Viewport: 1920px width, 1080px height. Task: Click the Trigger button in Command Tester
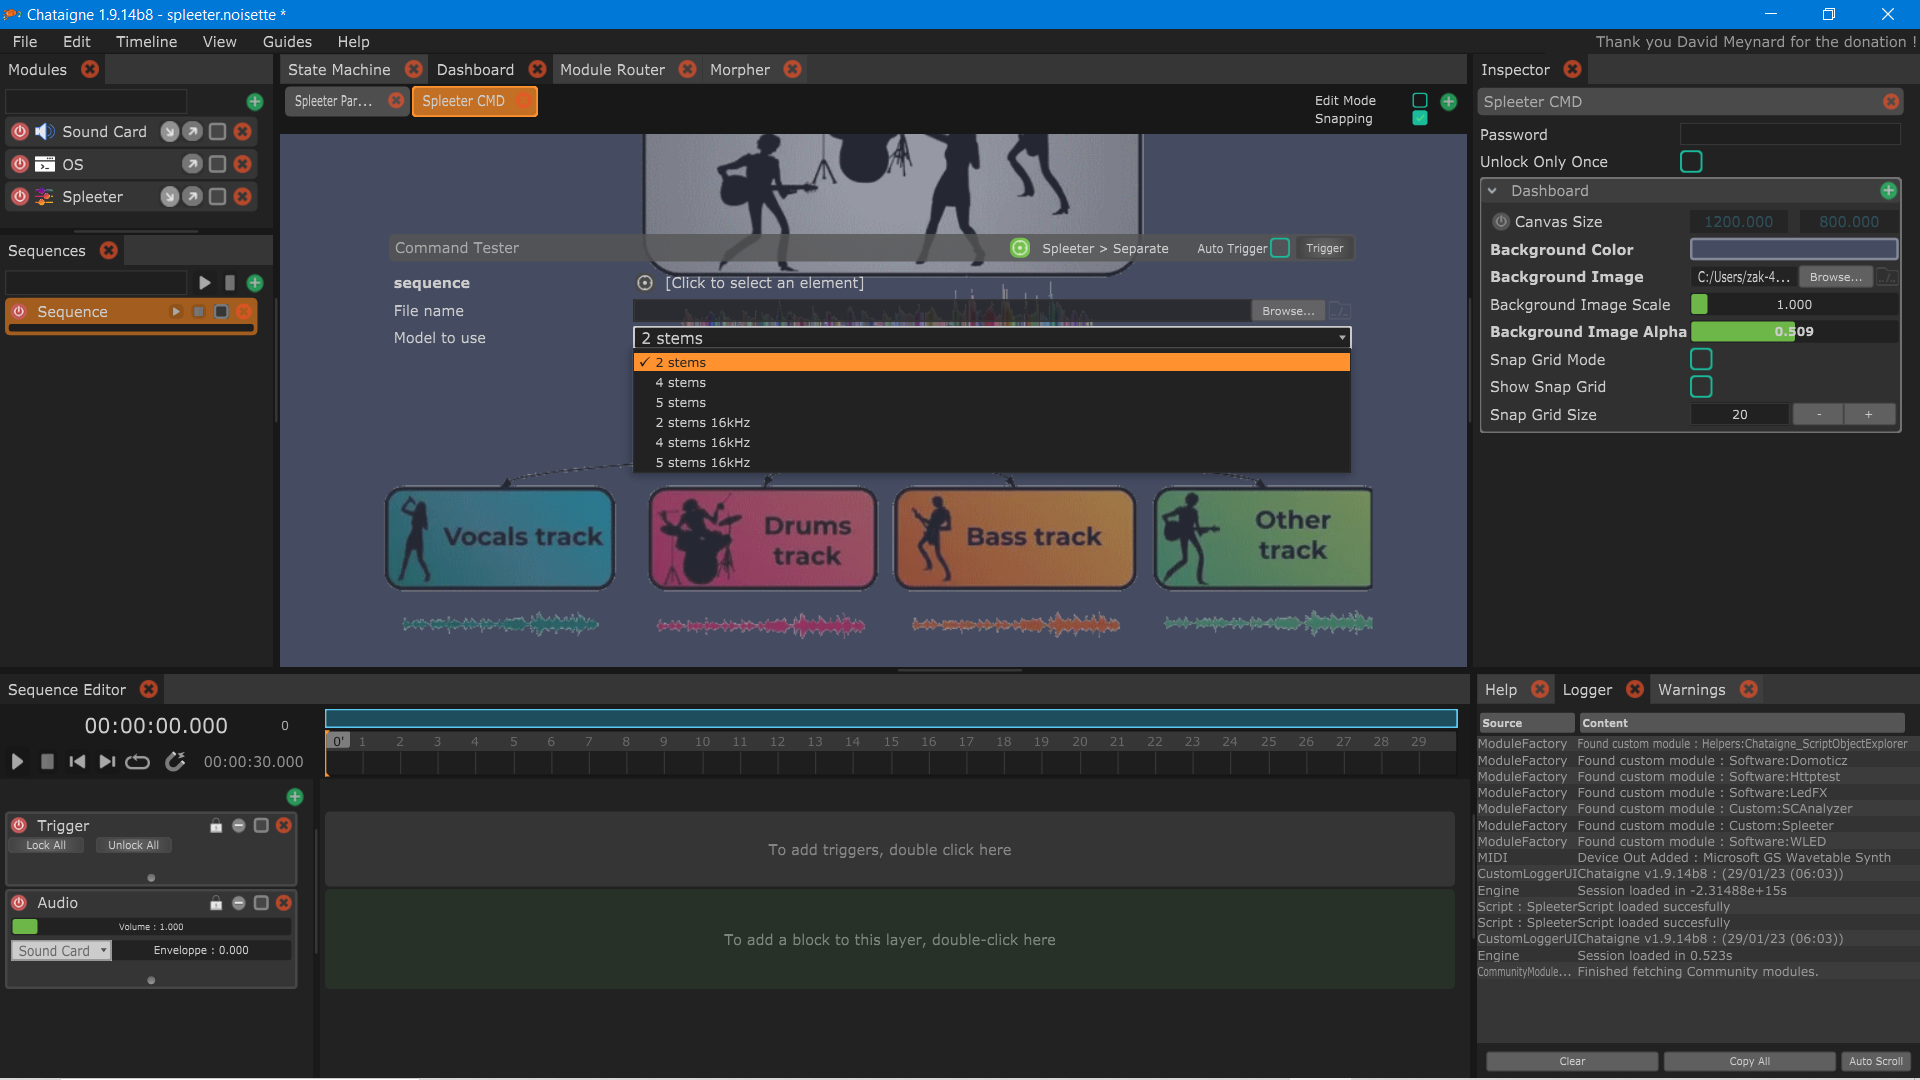tap(1324, 248)
